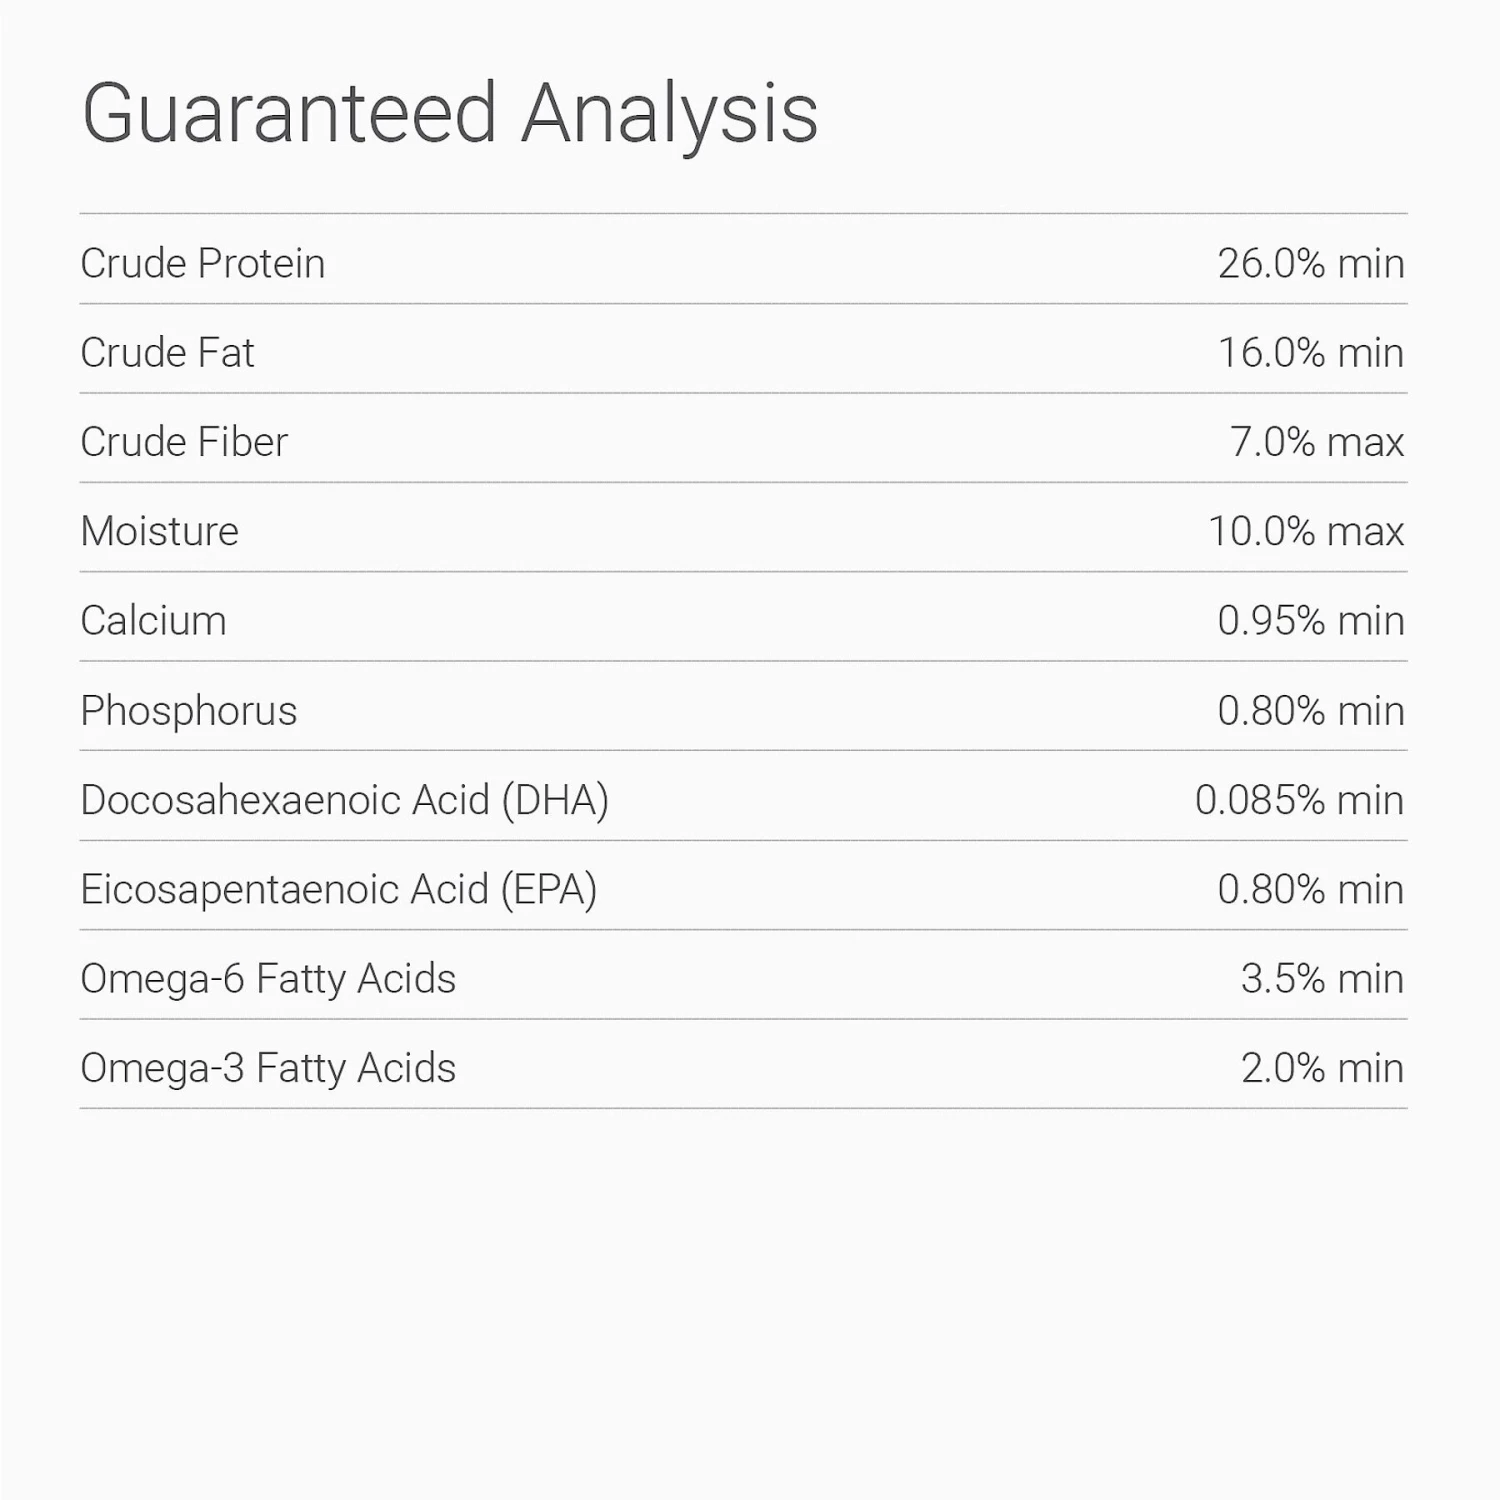Click the 3.5% min Omega-6 value
Viewport: 1500px width, 1500px height.
coord(1322,979)
